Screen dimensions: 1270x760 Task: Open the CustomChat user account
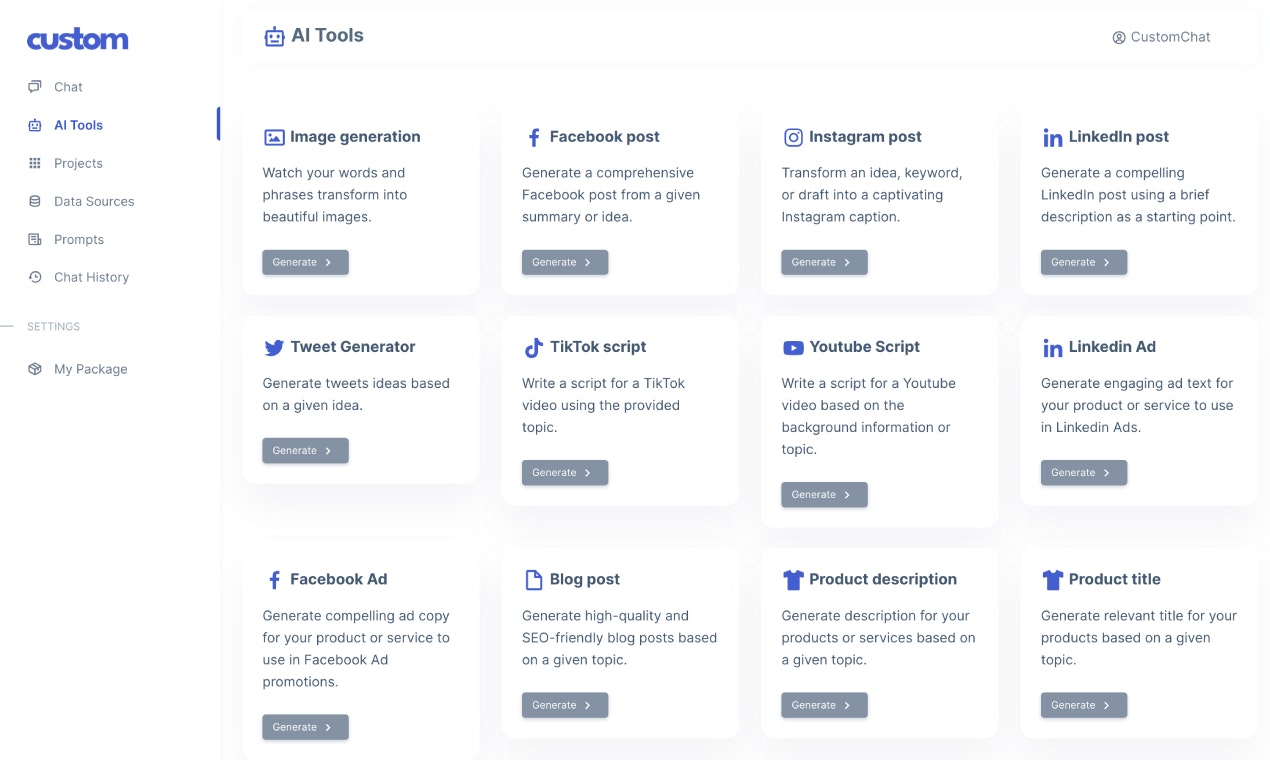tap(1161, 37)
